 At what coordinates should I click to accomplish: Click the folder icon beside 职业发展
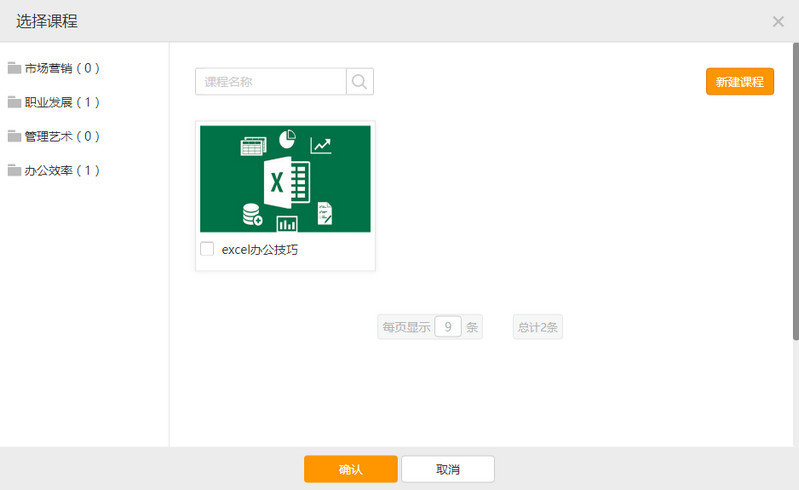pyautogui.click(x=14, y=102)
